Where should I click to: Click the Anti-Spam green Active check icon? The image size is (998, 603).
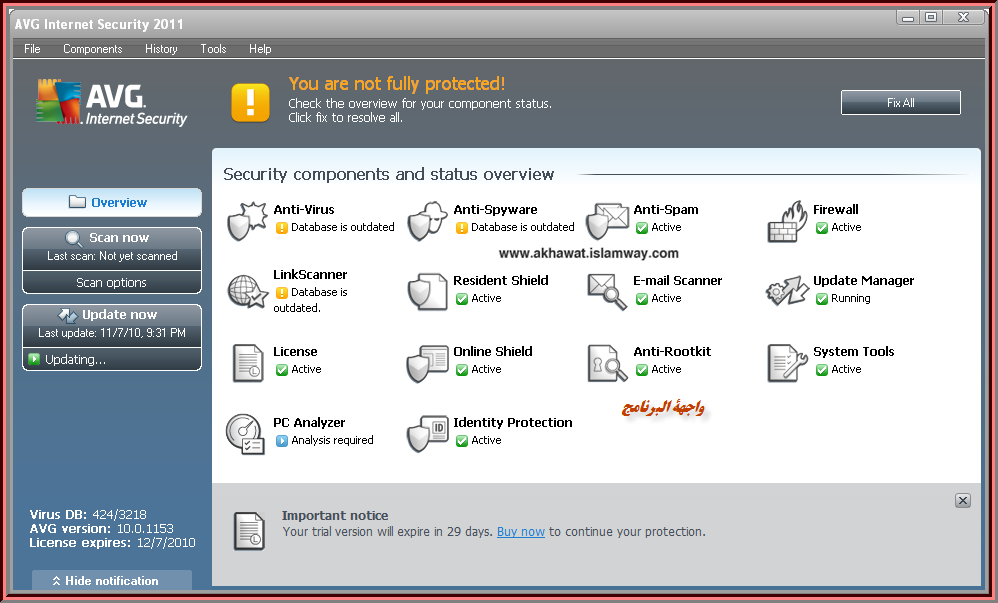click(642, 227)
